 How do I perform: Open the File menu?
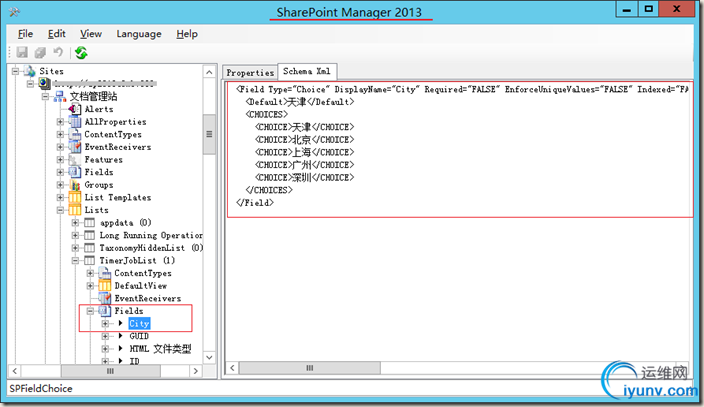(25, 33)
